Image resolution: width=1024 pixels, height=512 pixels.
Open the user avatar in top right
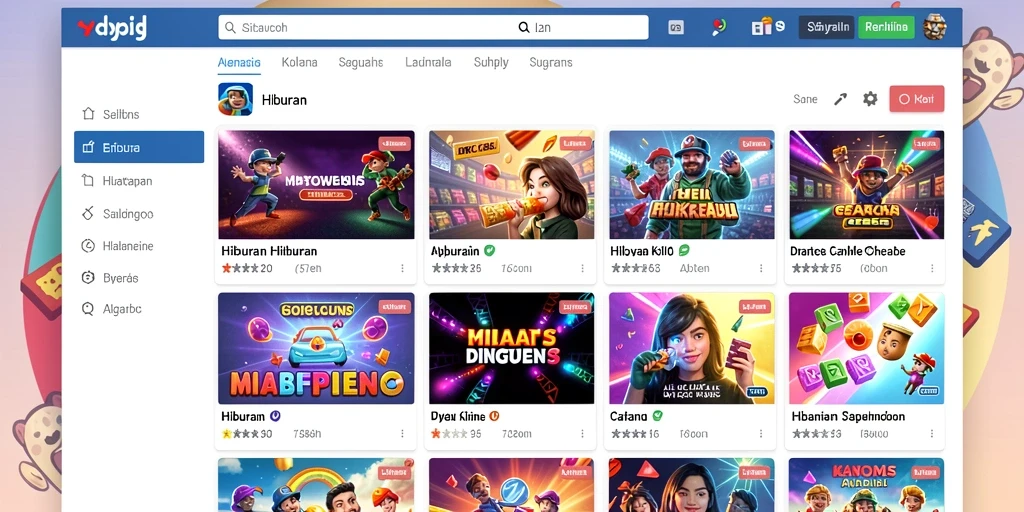935,27
